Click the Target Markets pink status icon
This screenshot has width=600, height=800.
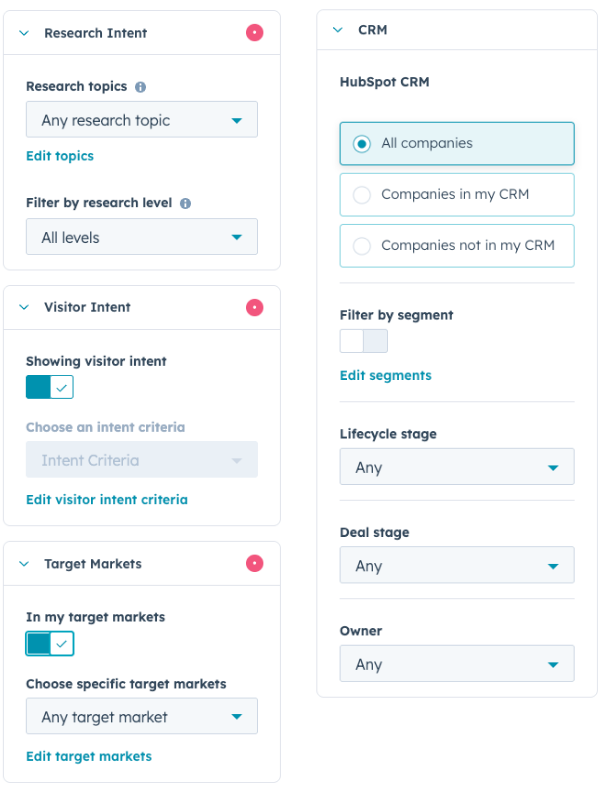click(x=255, y=563)
